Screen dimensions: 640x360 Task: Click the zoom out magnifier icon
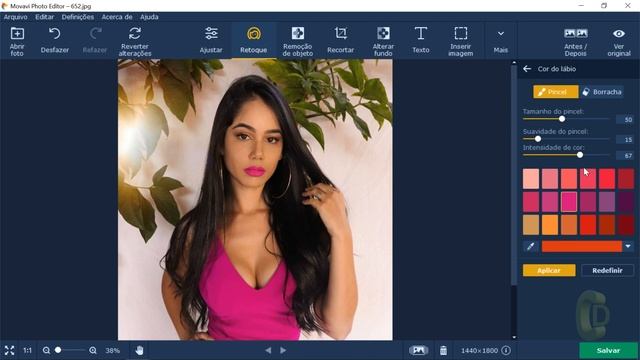click(x=46, y=350)
